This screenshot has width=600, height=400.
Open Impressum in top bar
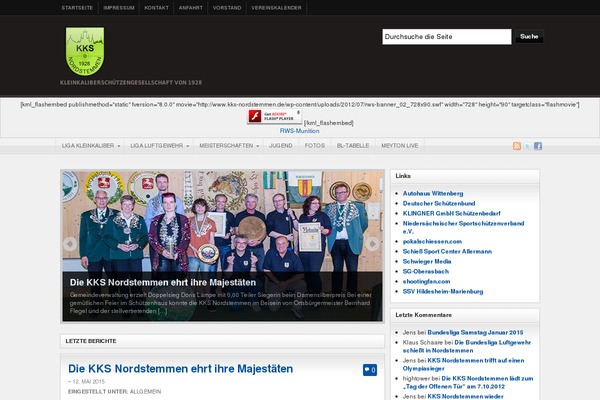coord(119,8)
